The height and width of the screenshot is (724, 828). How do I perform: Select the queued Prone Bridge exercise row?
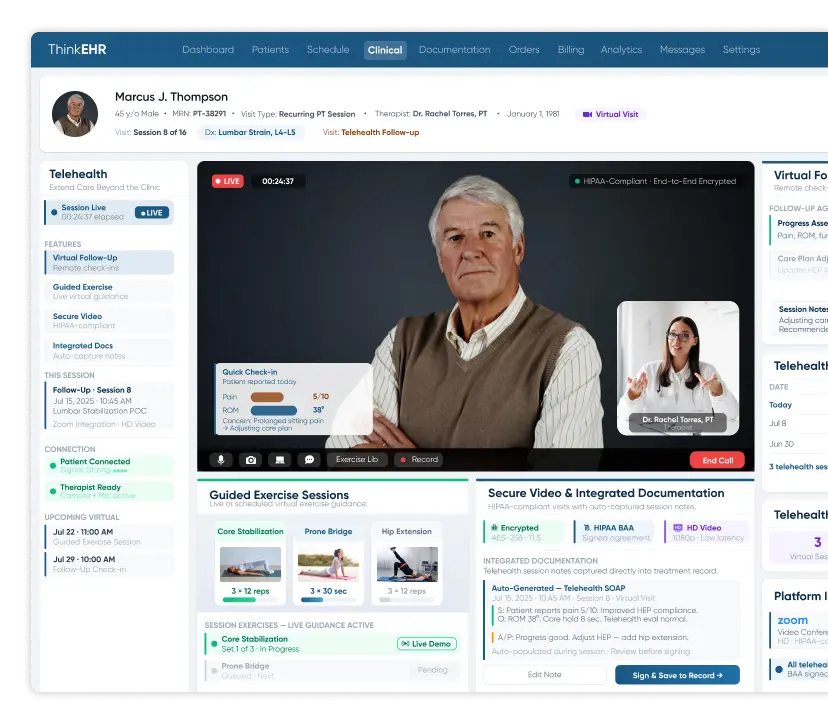tap(333, 671)
